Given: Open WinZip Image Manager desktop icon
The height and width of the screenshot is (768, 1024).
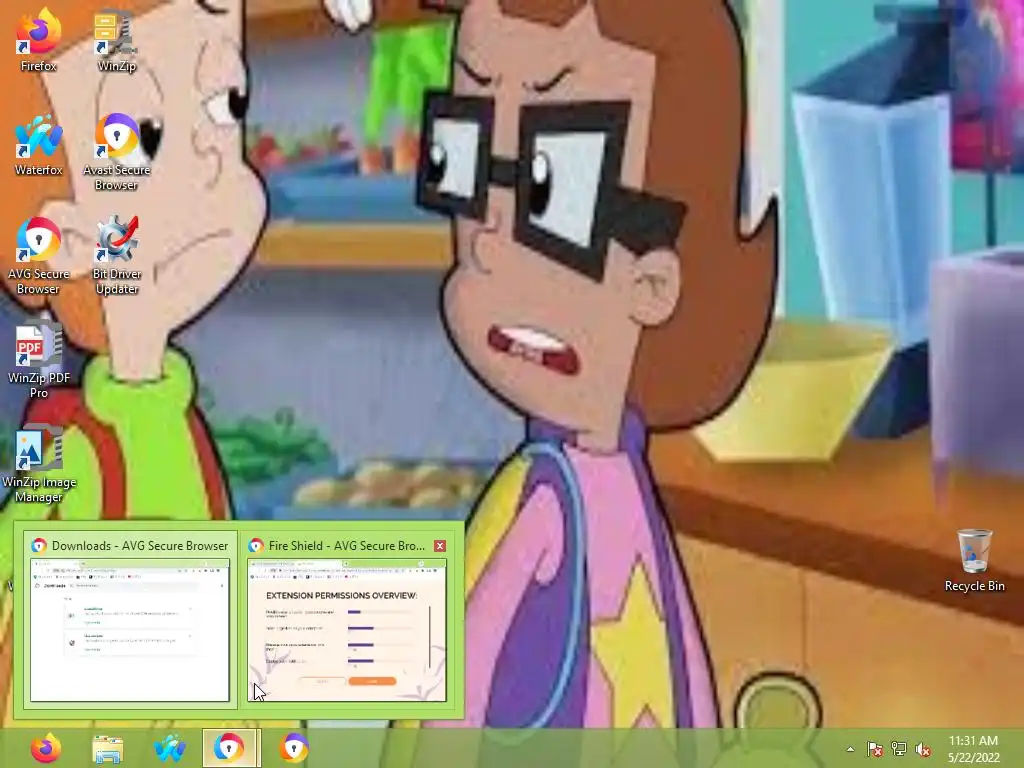Looking at the screenshot, I should click(x=39, y=465).
